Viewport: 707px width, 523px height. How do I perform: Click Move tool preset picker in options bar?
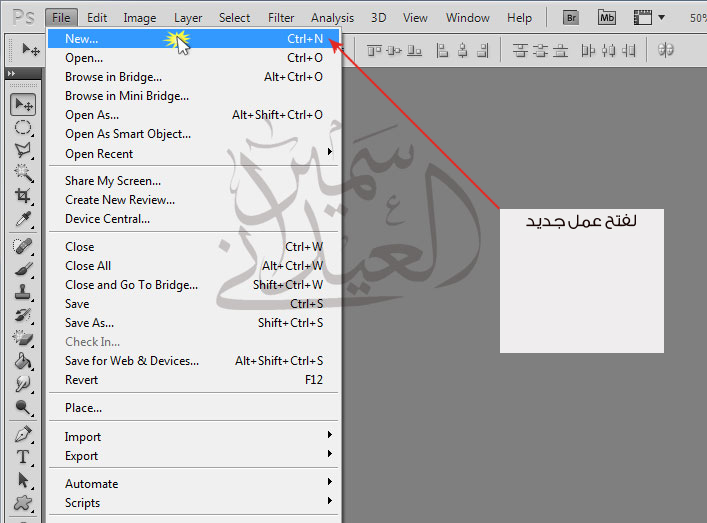[x=31, y=50]
